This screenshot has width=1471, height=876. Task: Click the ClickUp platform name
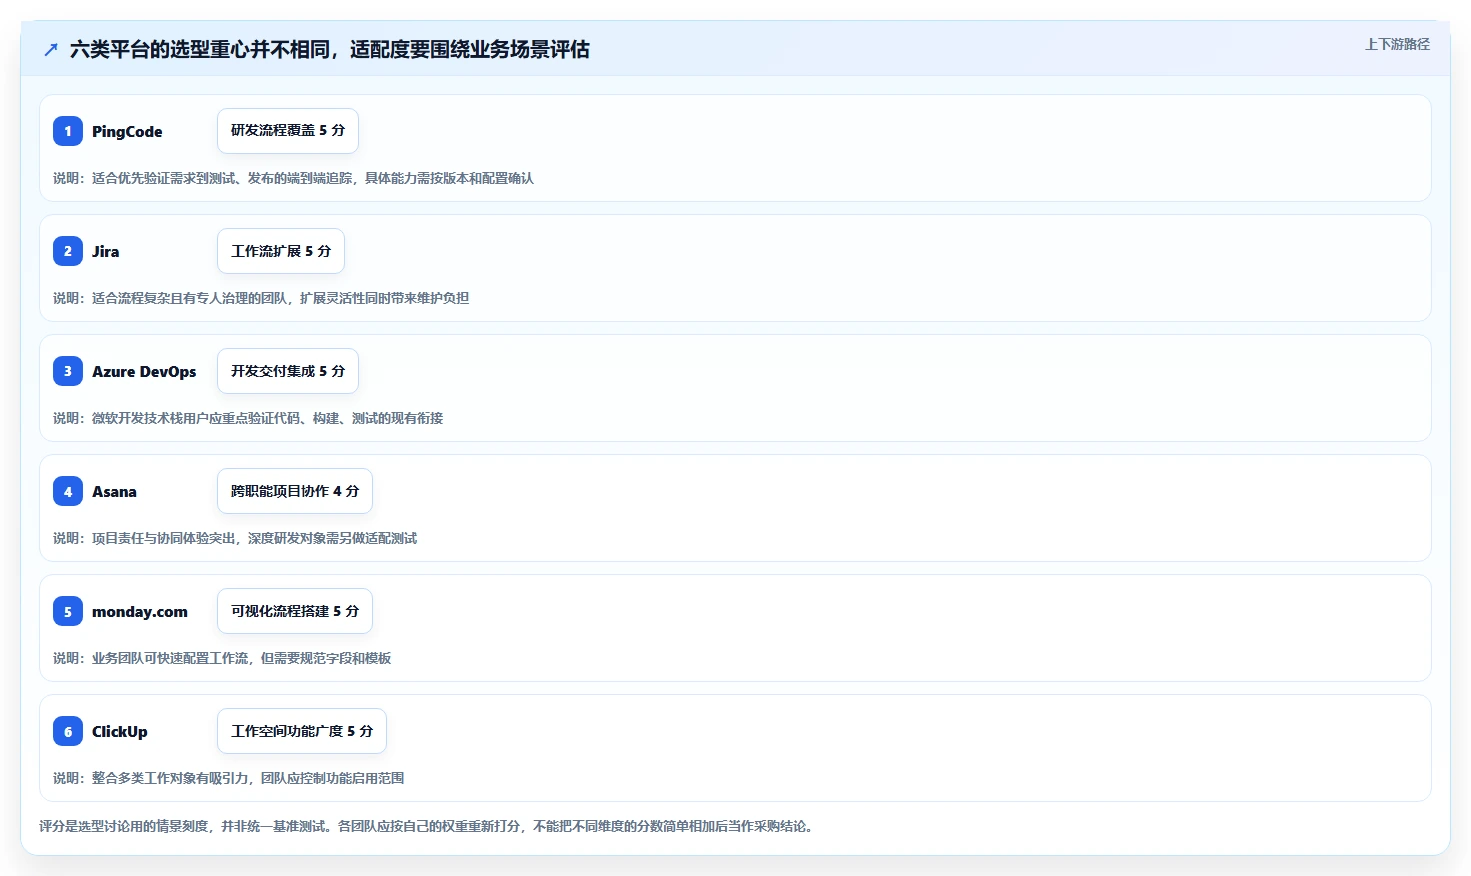click(120, 731)
